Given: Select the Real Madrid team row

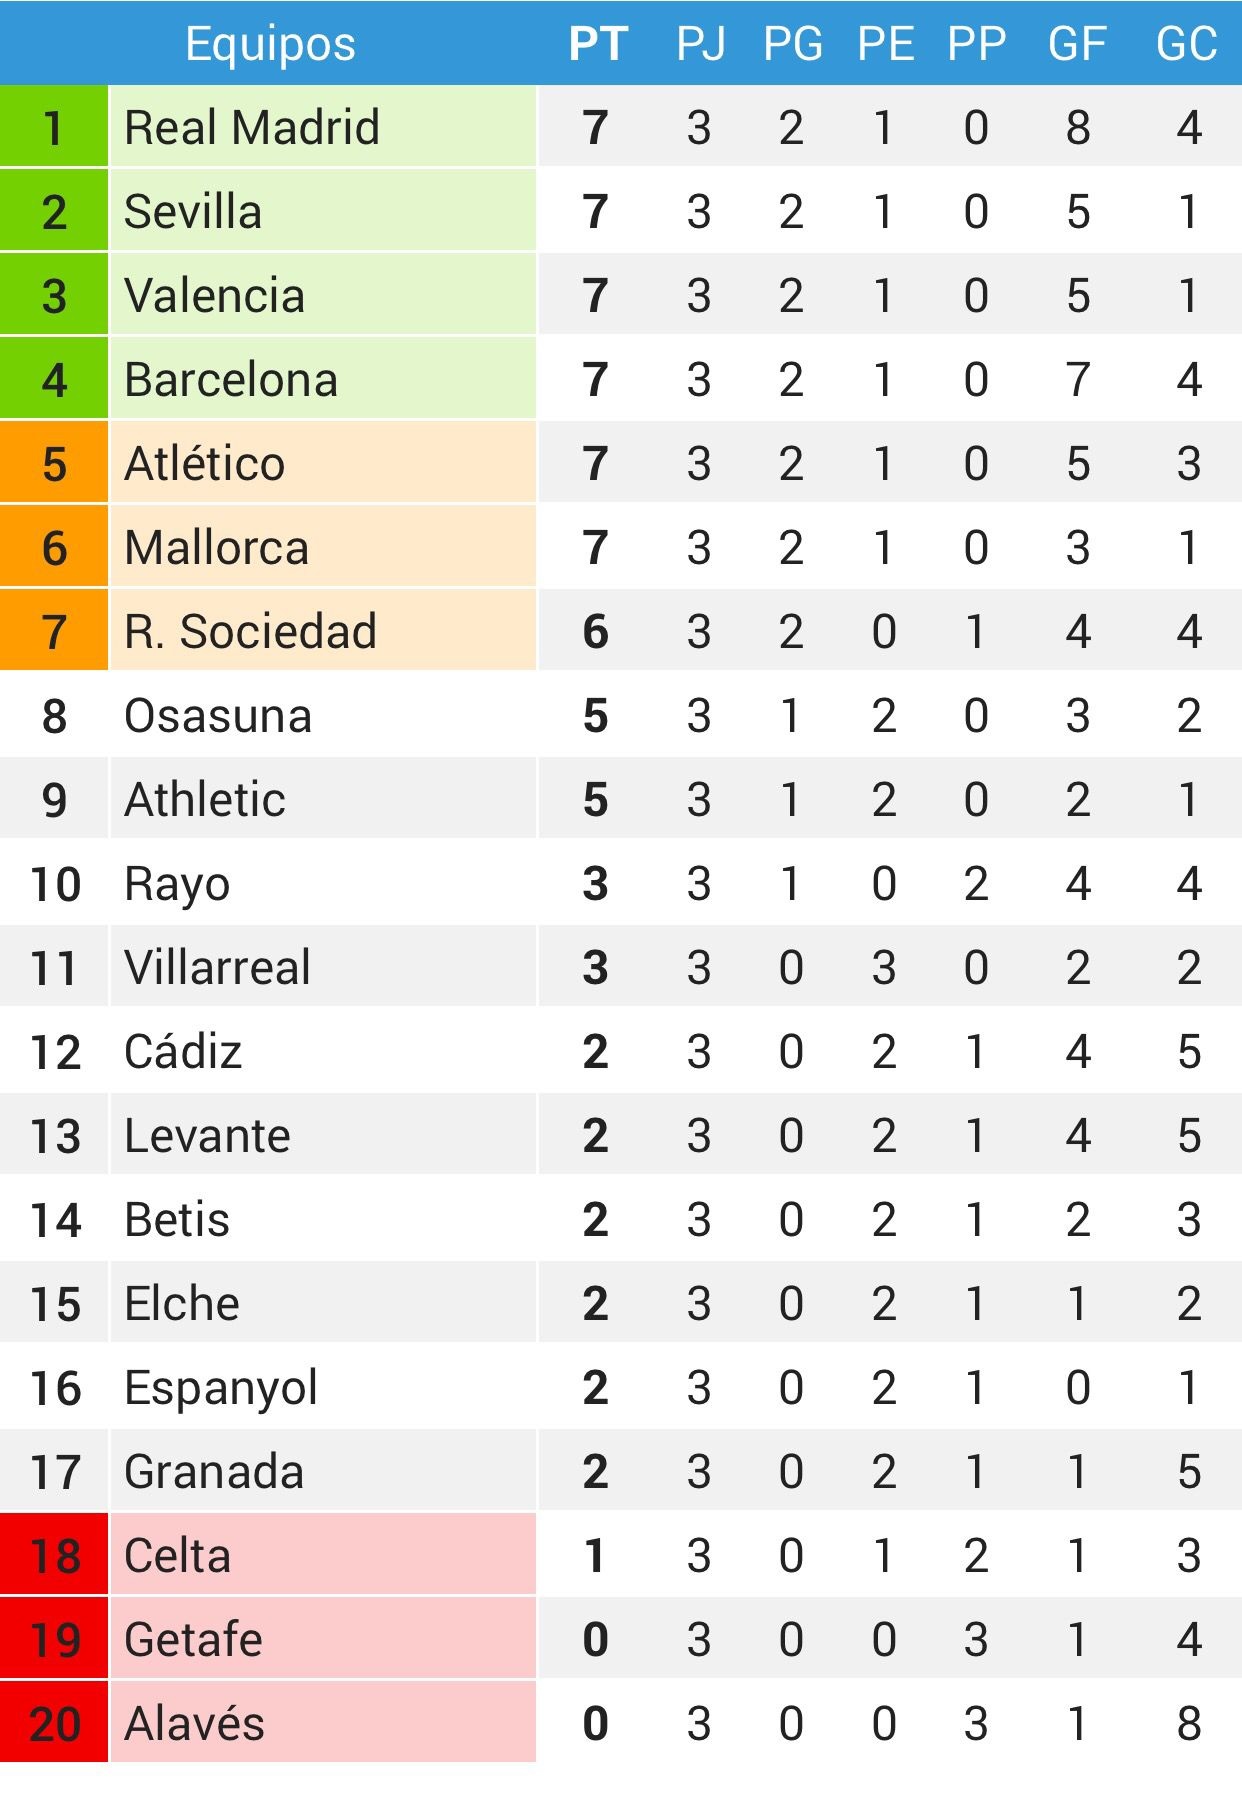Looking at the screenshot, I should pos(621,127).
